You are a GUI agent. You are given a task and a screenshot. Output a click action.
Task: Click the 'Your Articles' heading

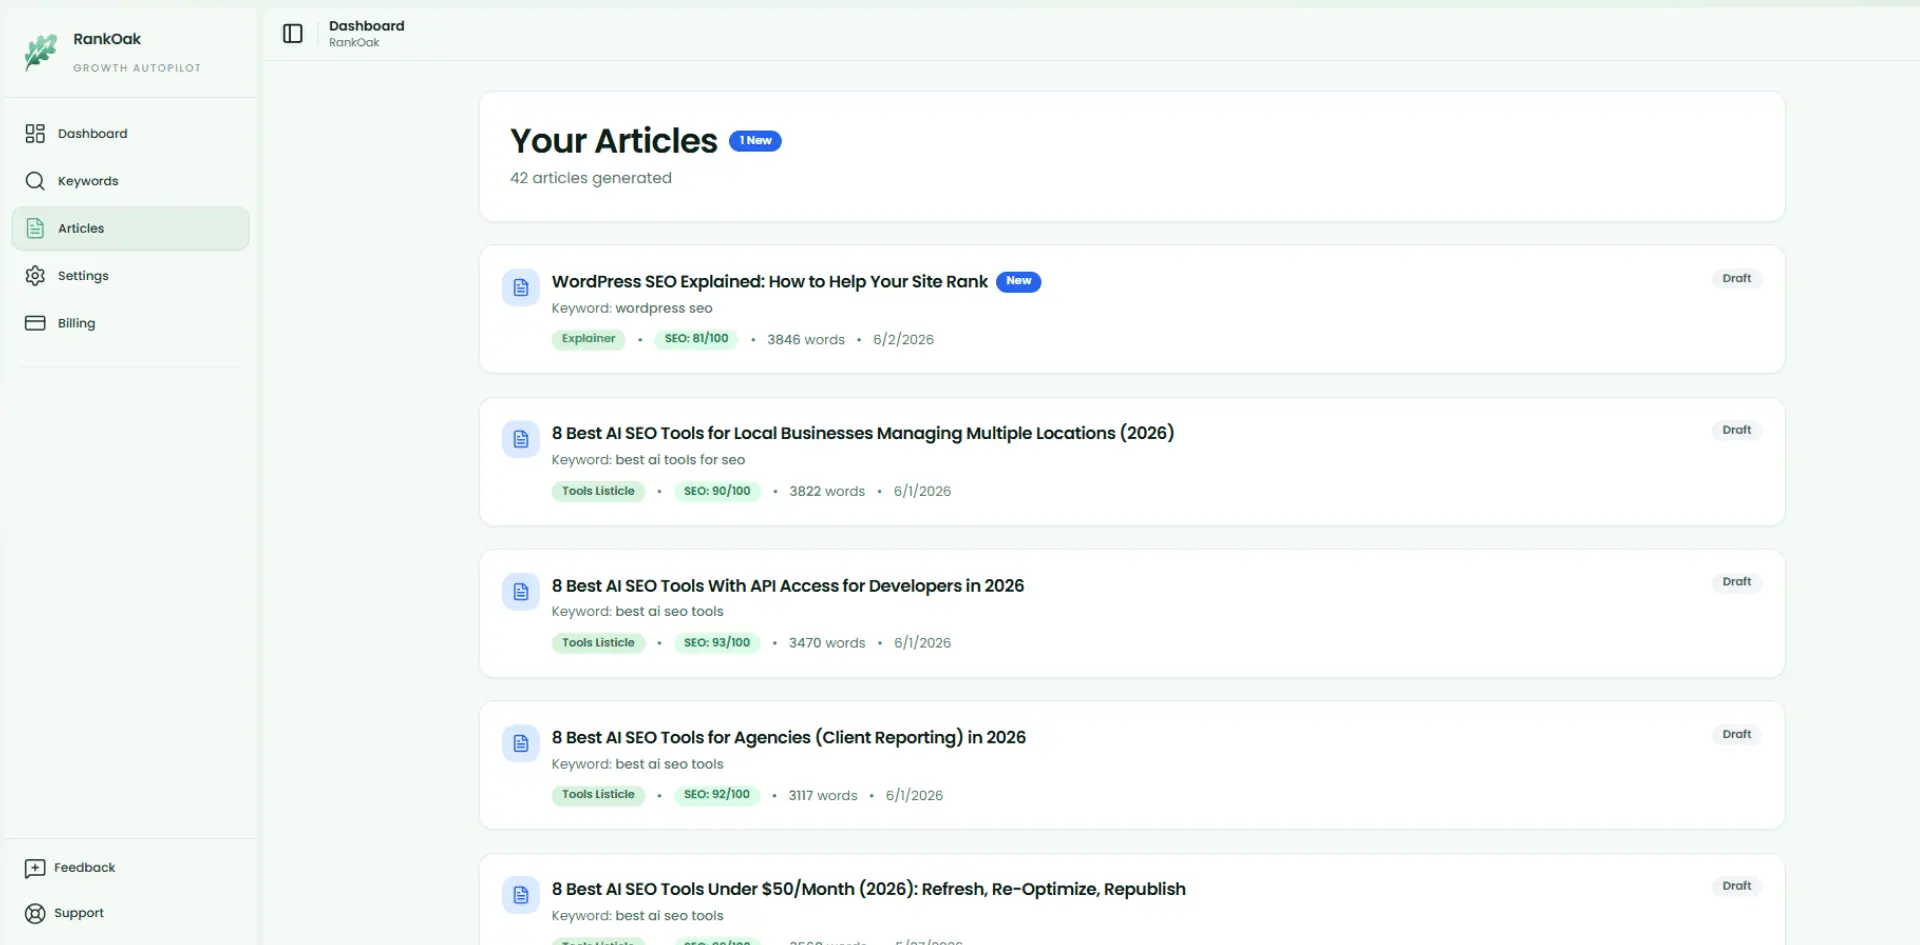point(614,141)
